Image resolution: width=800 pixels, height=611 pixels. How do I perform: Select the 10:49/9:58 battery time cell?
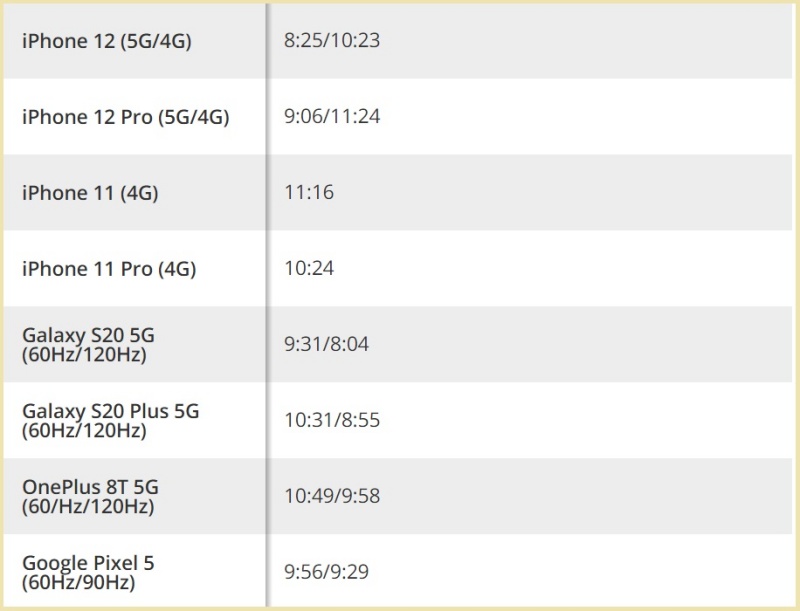332,497
